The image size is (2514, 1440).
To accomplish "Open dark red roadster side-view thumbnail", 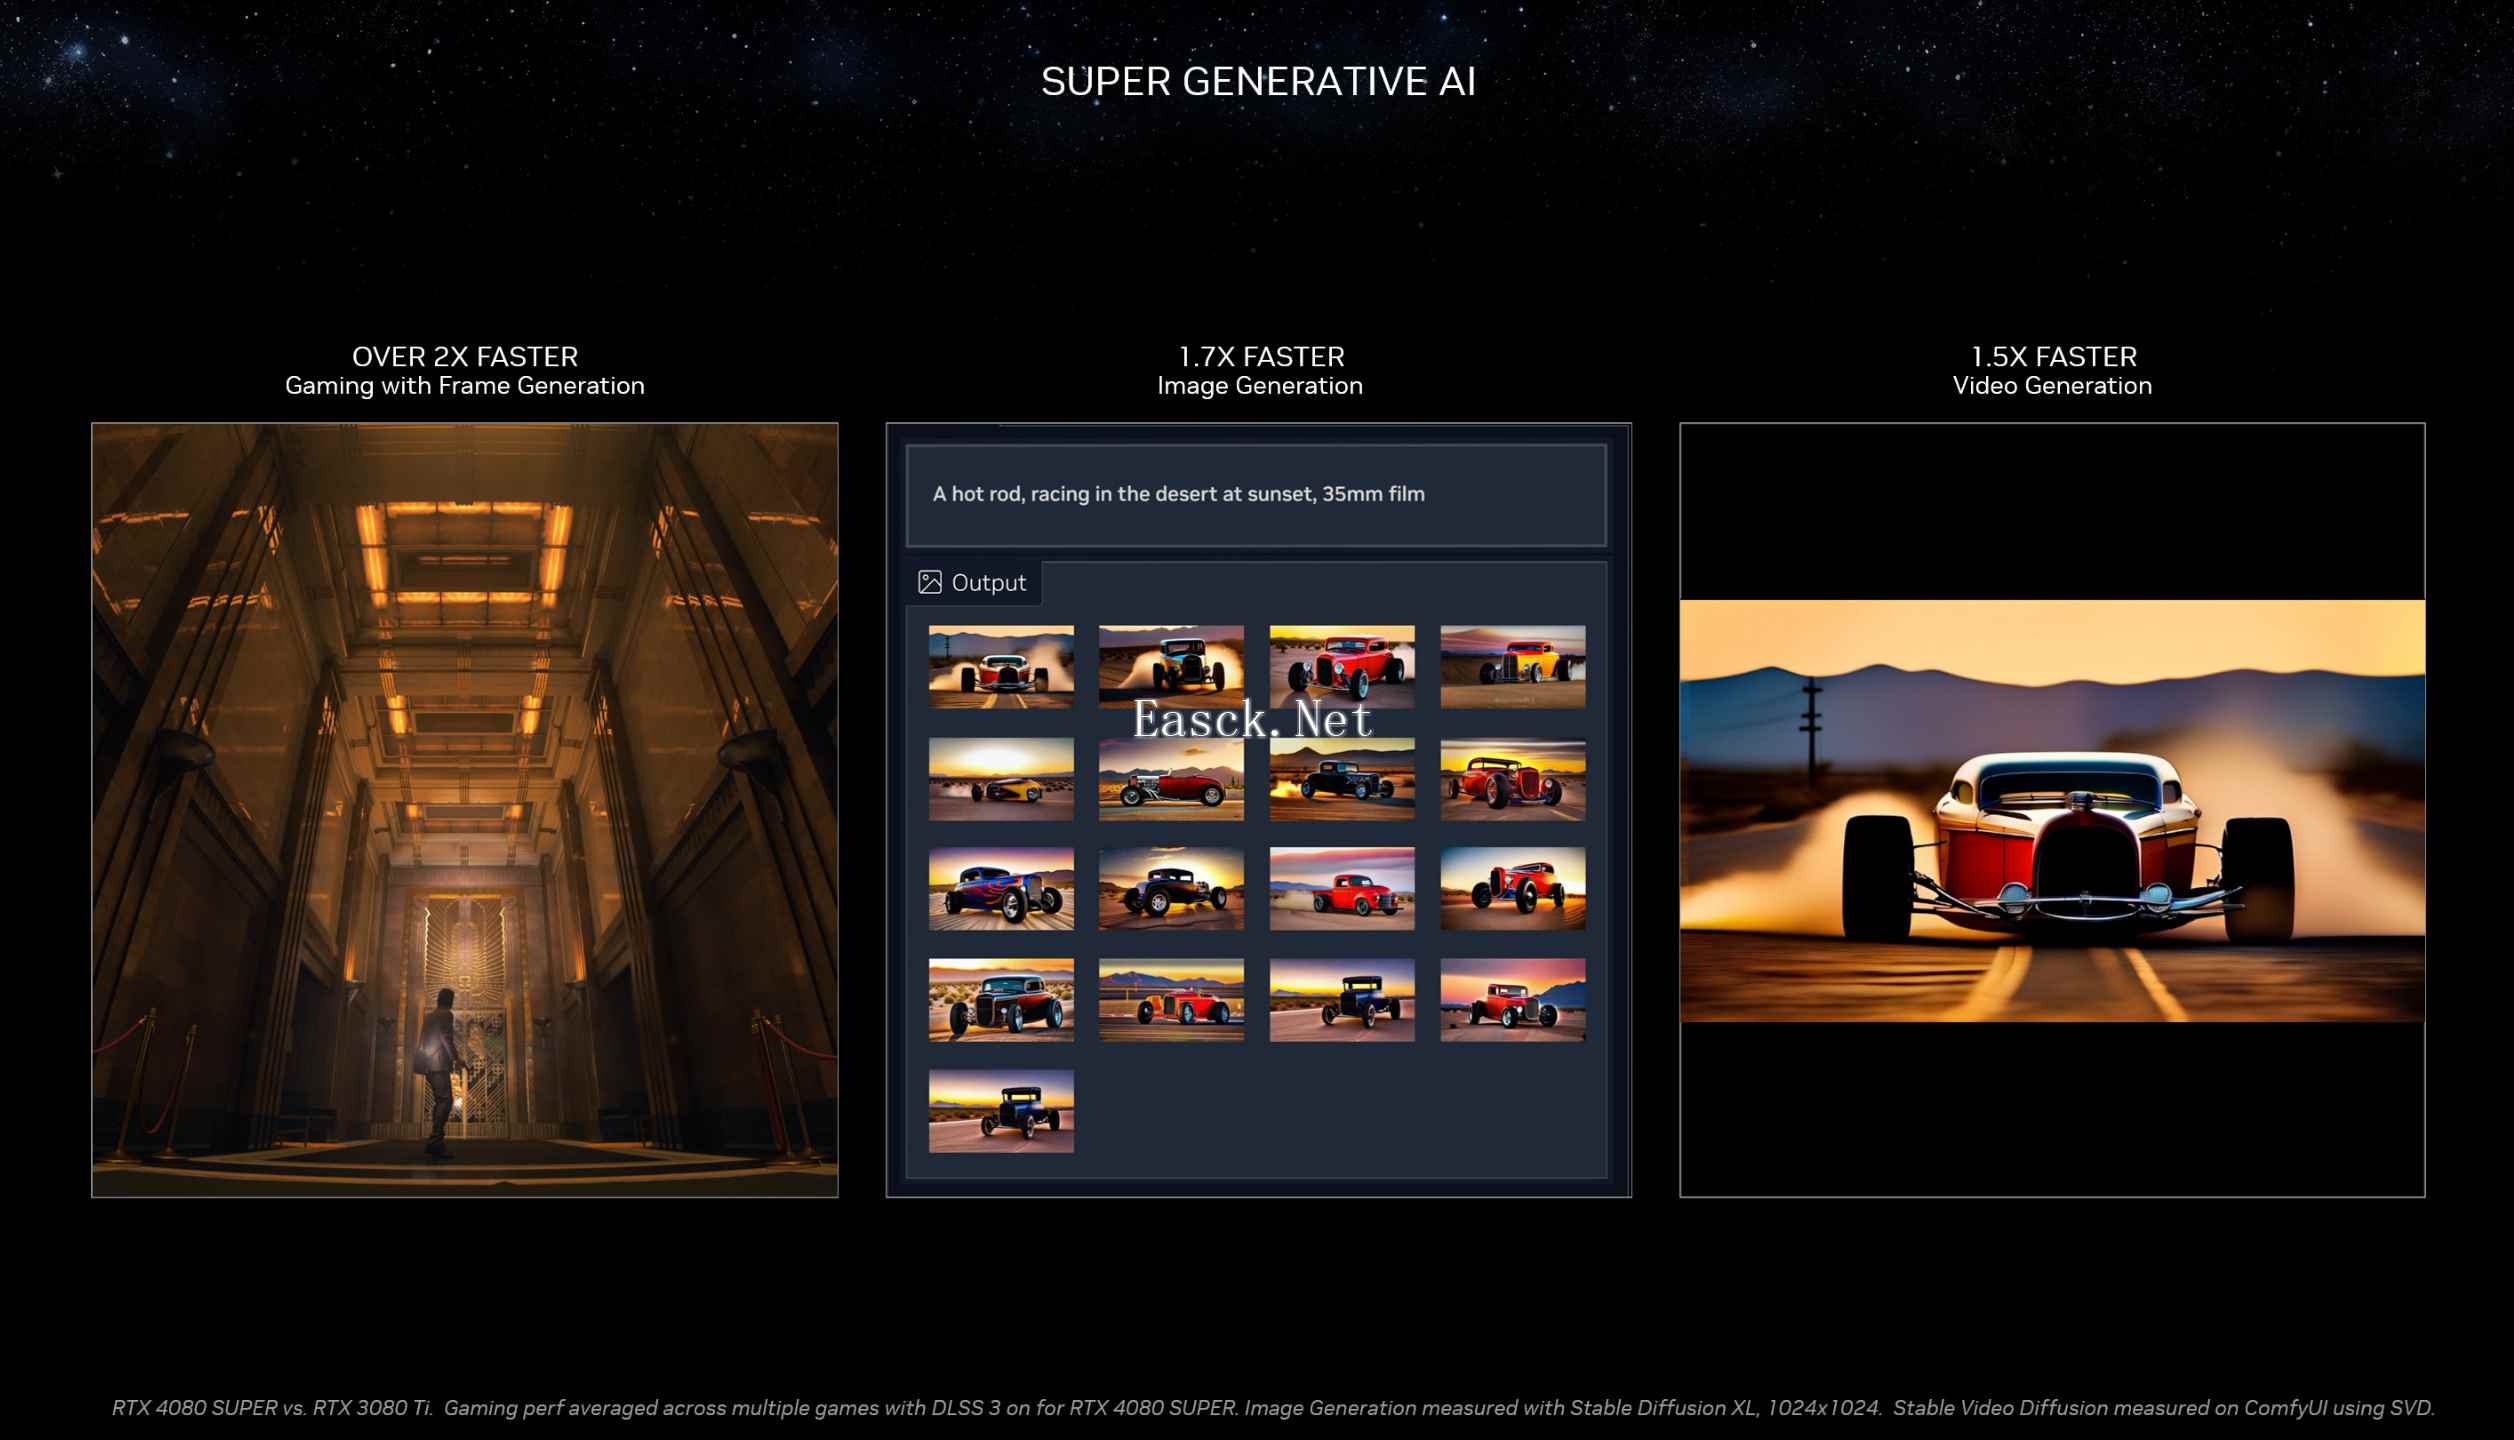I will coord(1171,785).
